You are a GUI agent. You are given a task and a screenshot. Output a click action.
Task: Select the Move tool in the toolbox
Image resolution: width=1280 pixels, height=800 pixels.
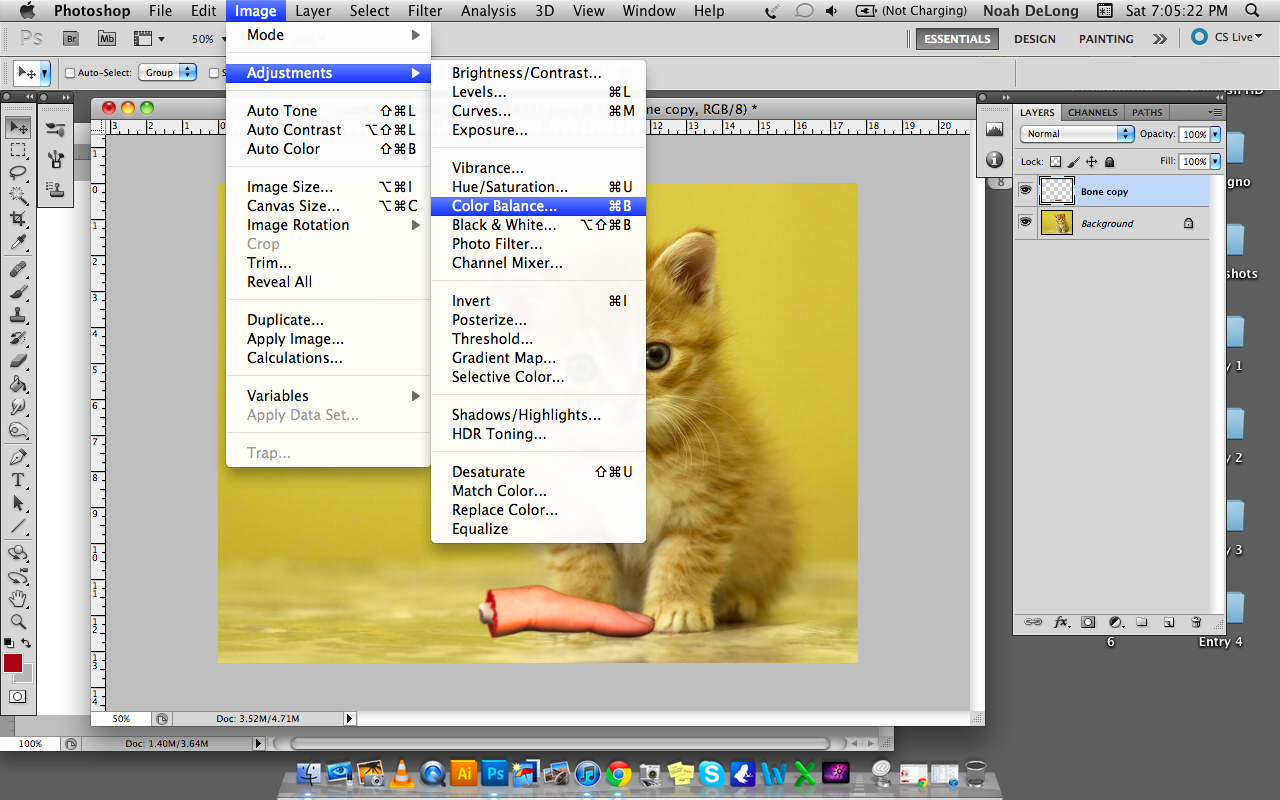tap(18, 127)
